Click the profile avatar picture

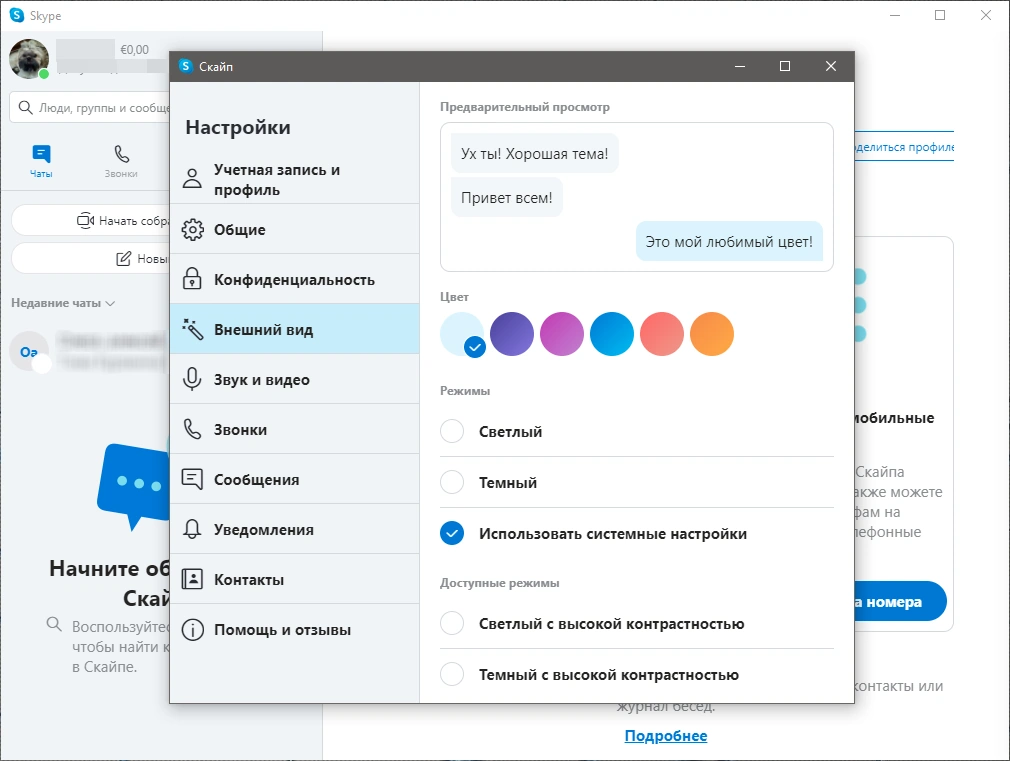pos(29,59)
